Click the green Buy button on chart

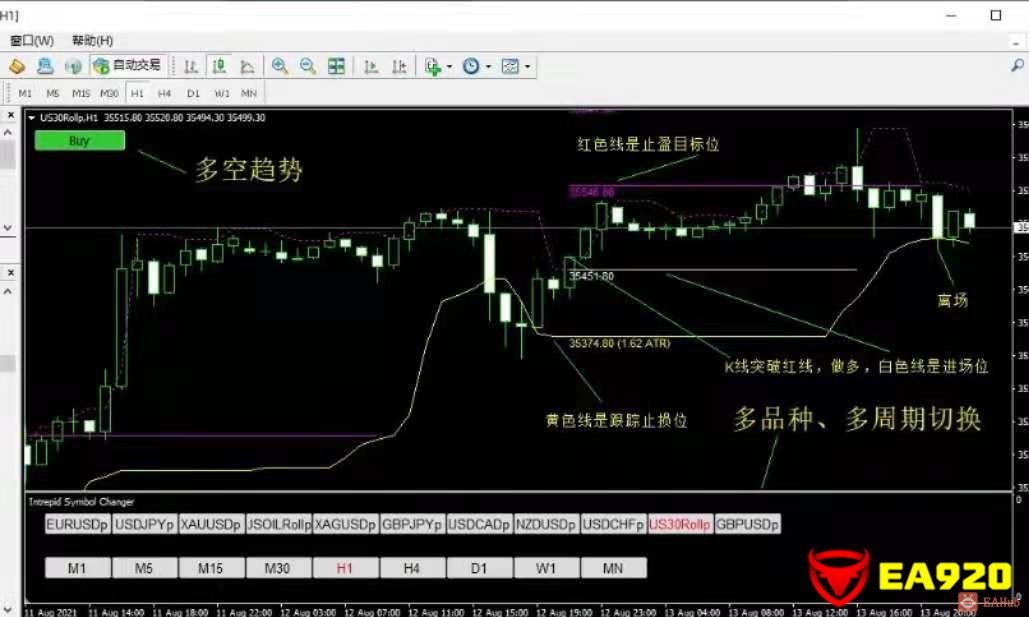[x=80, y=141]
